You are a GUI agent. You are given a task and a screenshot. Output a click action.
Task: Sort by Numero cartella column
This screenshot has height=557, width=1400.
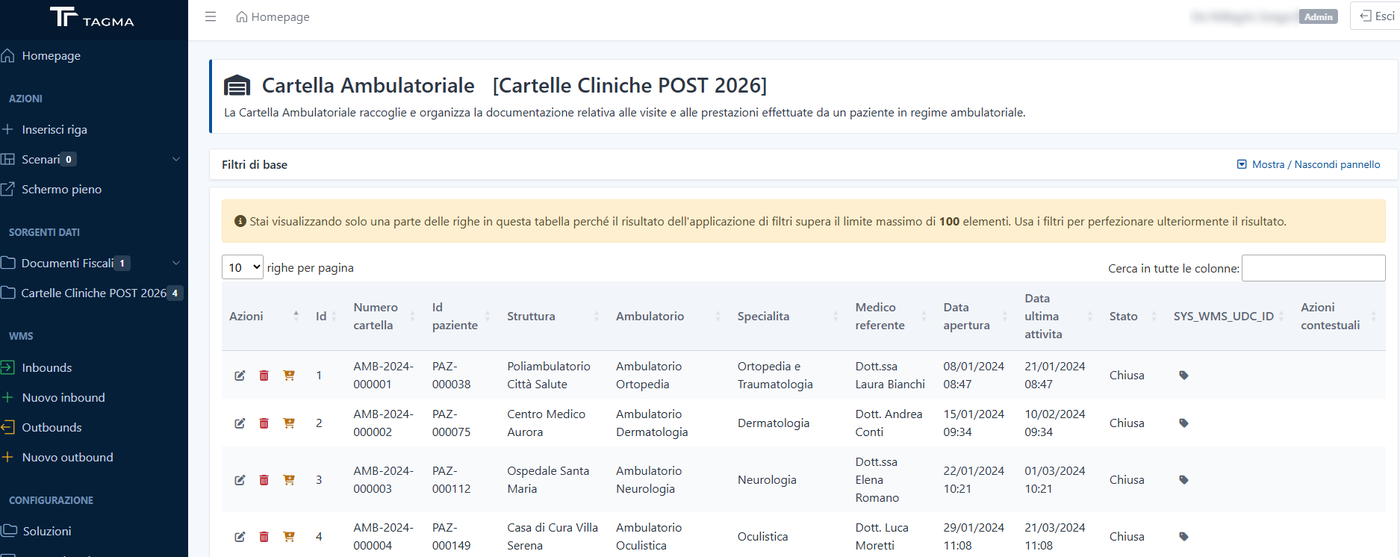click(384, 316)
